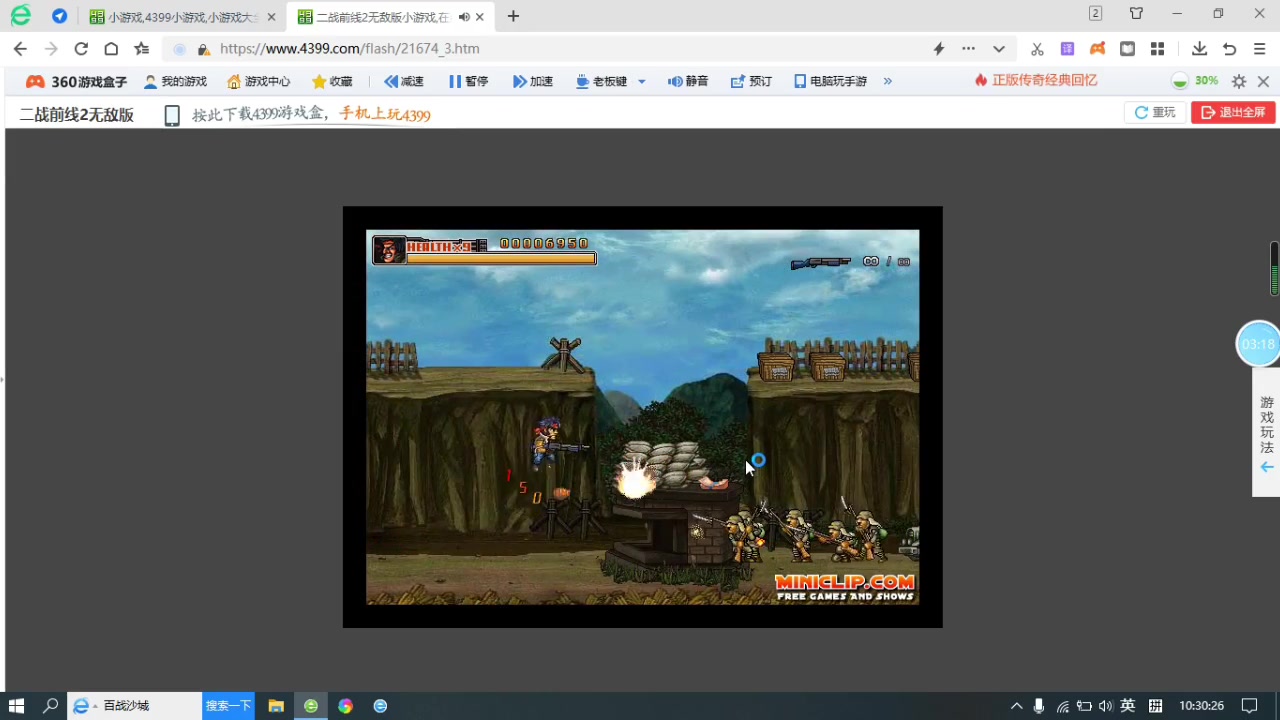This screenshot has height=720, width=1280.
Task: Go forward to the next page
Action: (51, 48)
